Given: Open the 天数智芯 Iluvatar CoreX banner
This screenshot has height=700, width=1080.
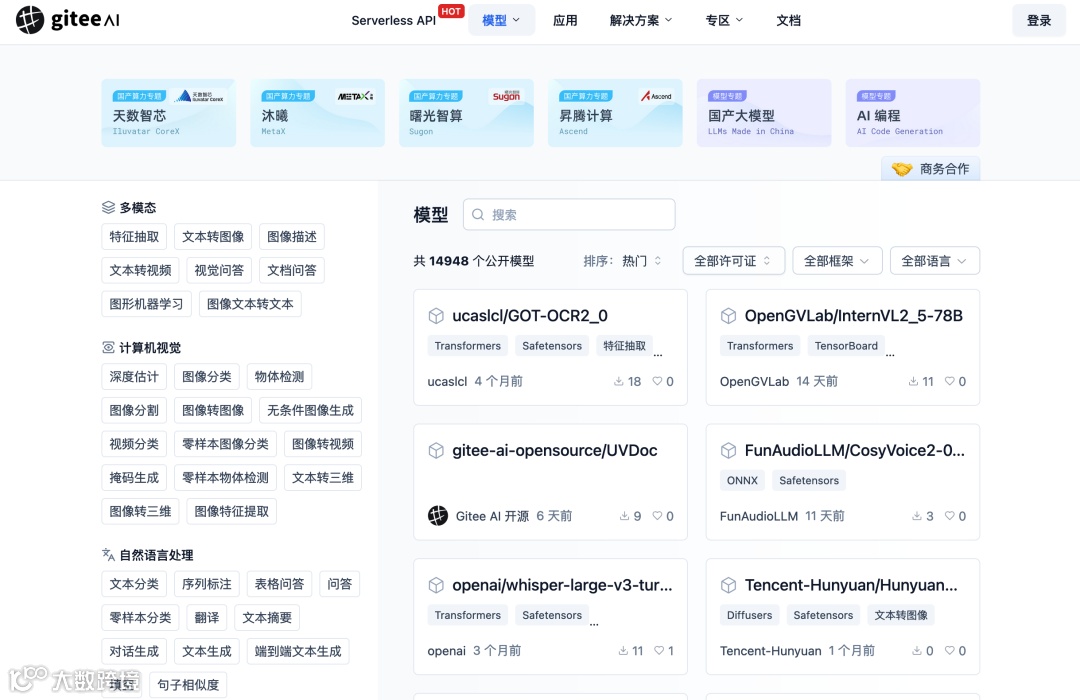Looking at the screenshot, I should coord(169,112).
